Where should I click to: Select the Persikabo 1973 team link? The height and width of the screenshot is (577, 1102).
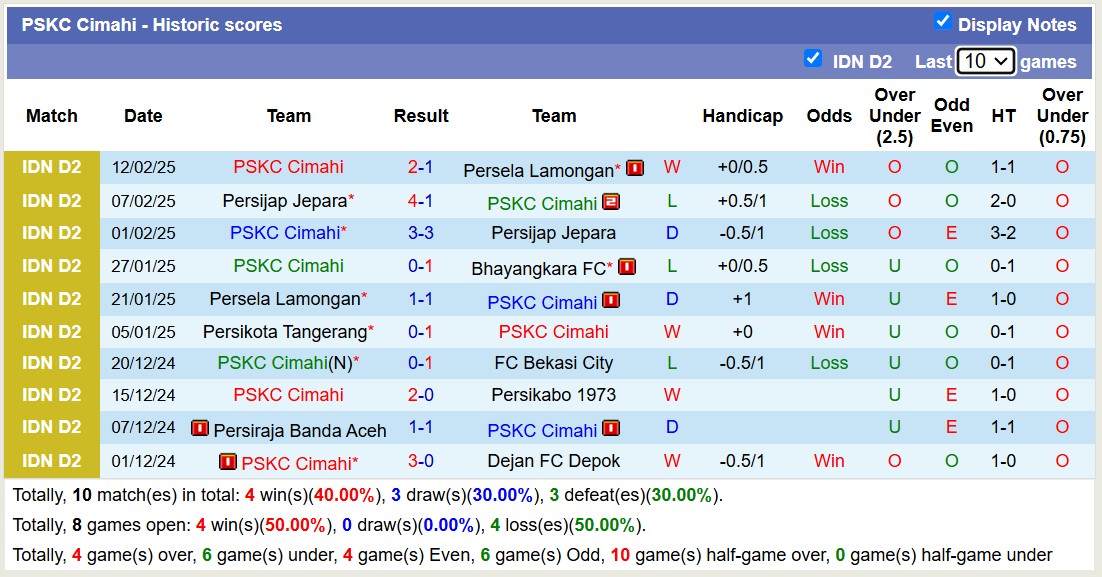tap(554, 395)
